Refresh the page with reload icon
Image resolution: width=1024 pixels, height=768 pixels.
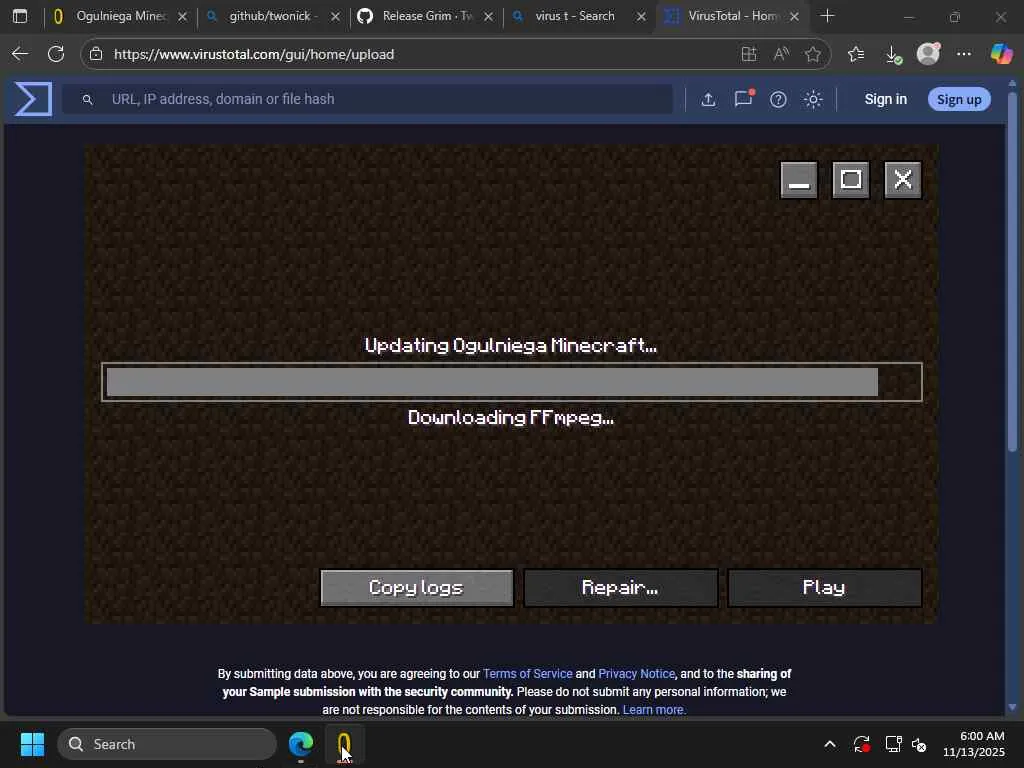click(x=56, y=54)
